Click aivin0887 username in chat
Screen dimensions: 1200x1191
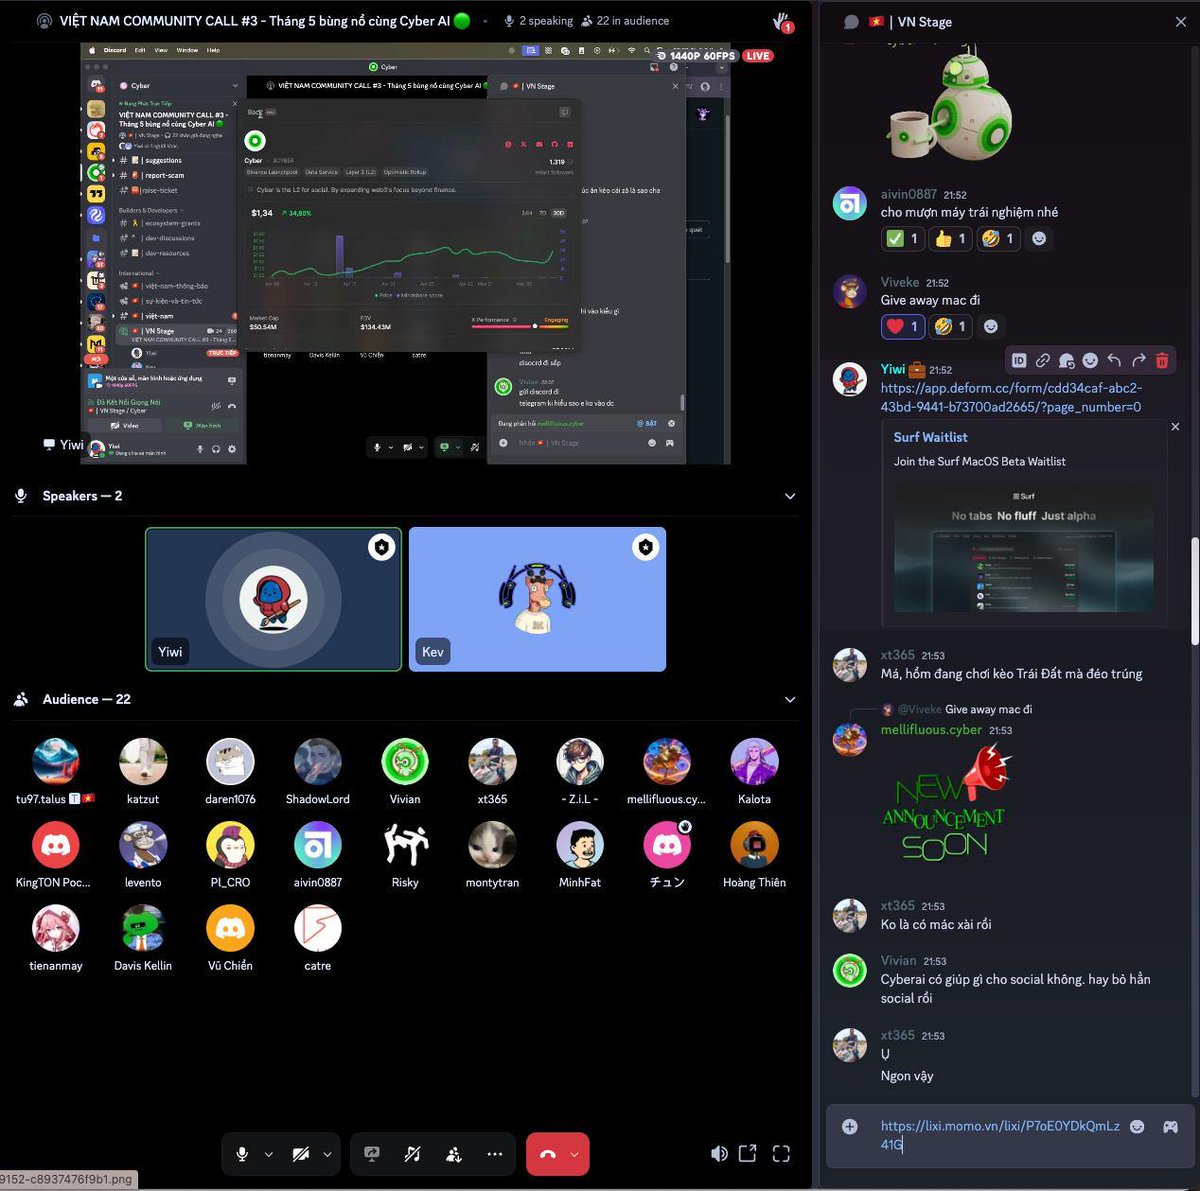[909, 194]
